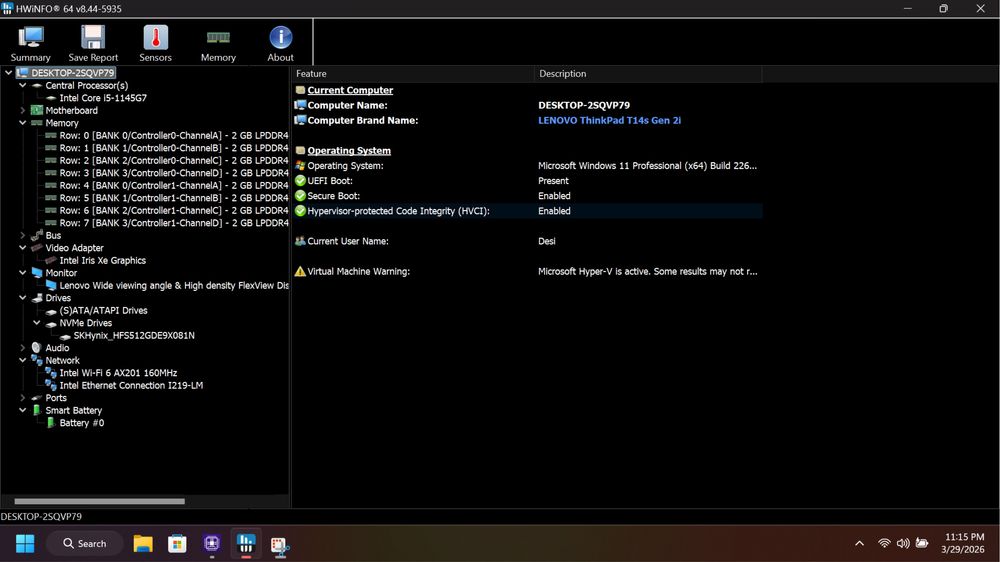1000x562 pixels.
Task: Open LENOVO ThinkPad T14s Gen 2i link
Action: 609,120
